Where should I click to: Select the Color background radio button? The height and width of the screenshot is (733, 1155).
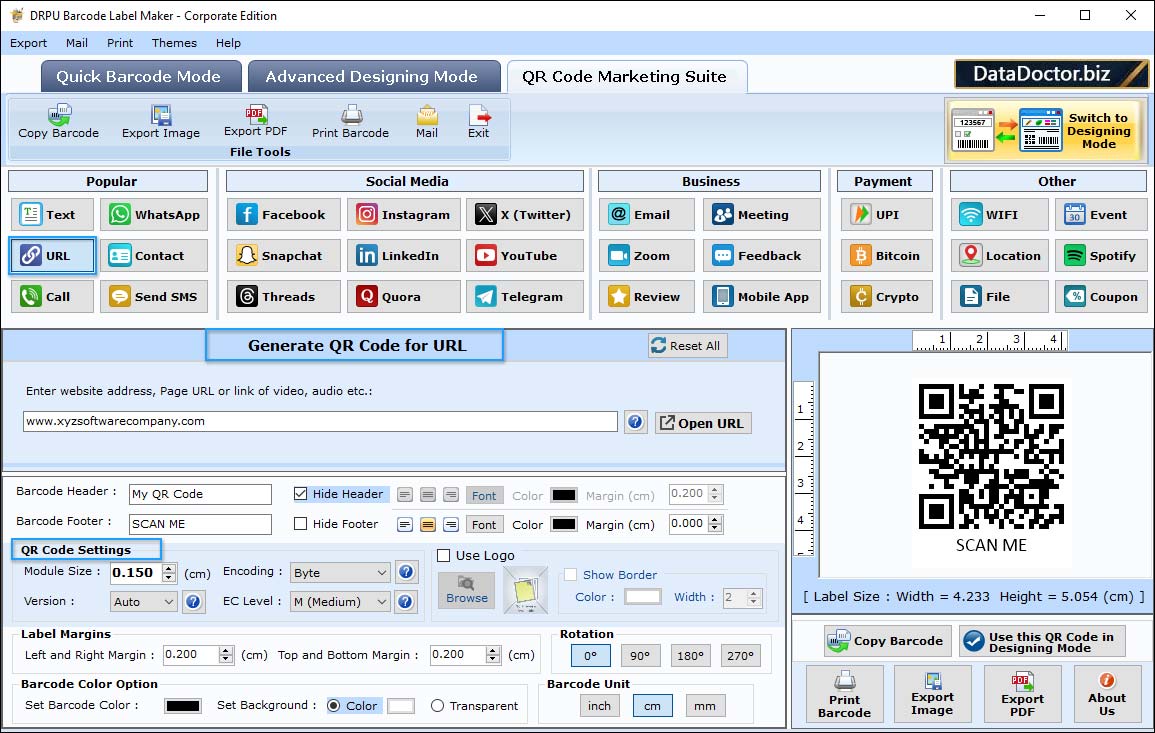(334, 706)
